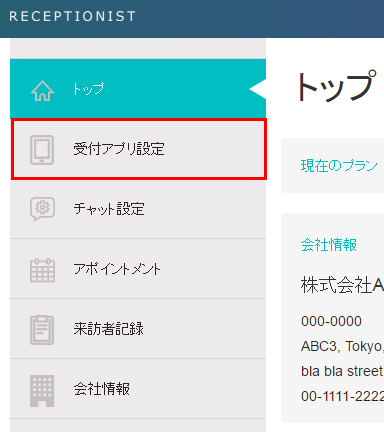This screenshot has height=432, width=384.
Task: Click the company name starting 株式会社
Action: point(342,285)
